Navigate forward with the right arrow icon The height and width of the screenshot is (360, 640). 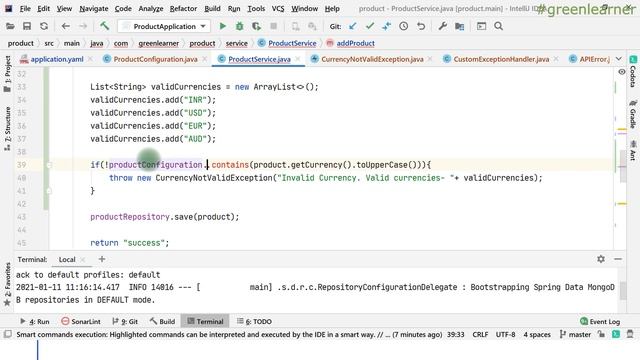[82, 26]
